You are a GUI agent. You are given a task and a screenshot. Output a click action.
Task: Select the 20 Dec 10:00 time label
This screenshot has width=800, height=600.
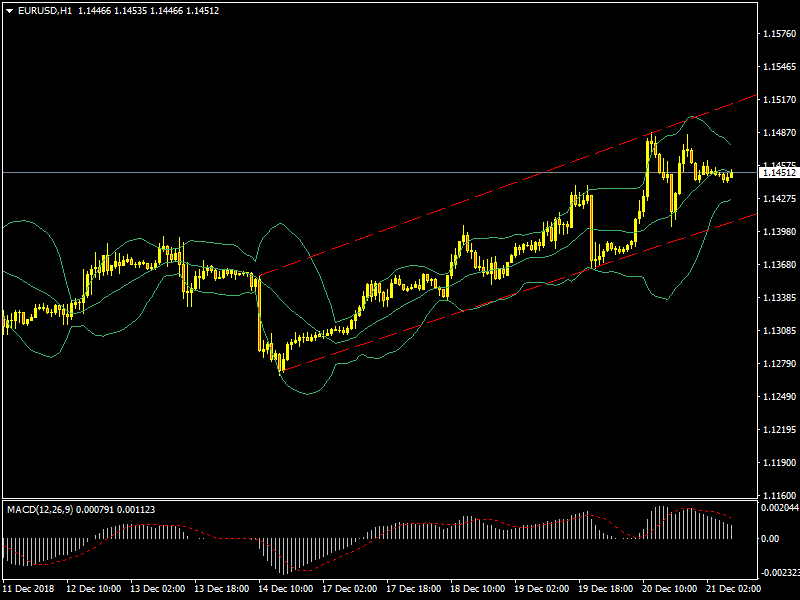click(669, 589)
